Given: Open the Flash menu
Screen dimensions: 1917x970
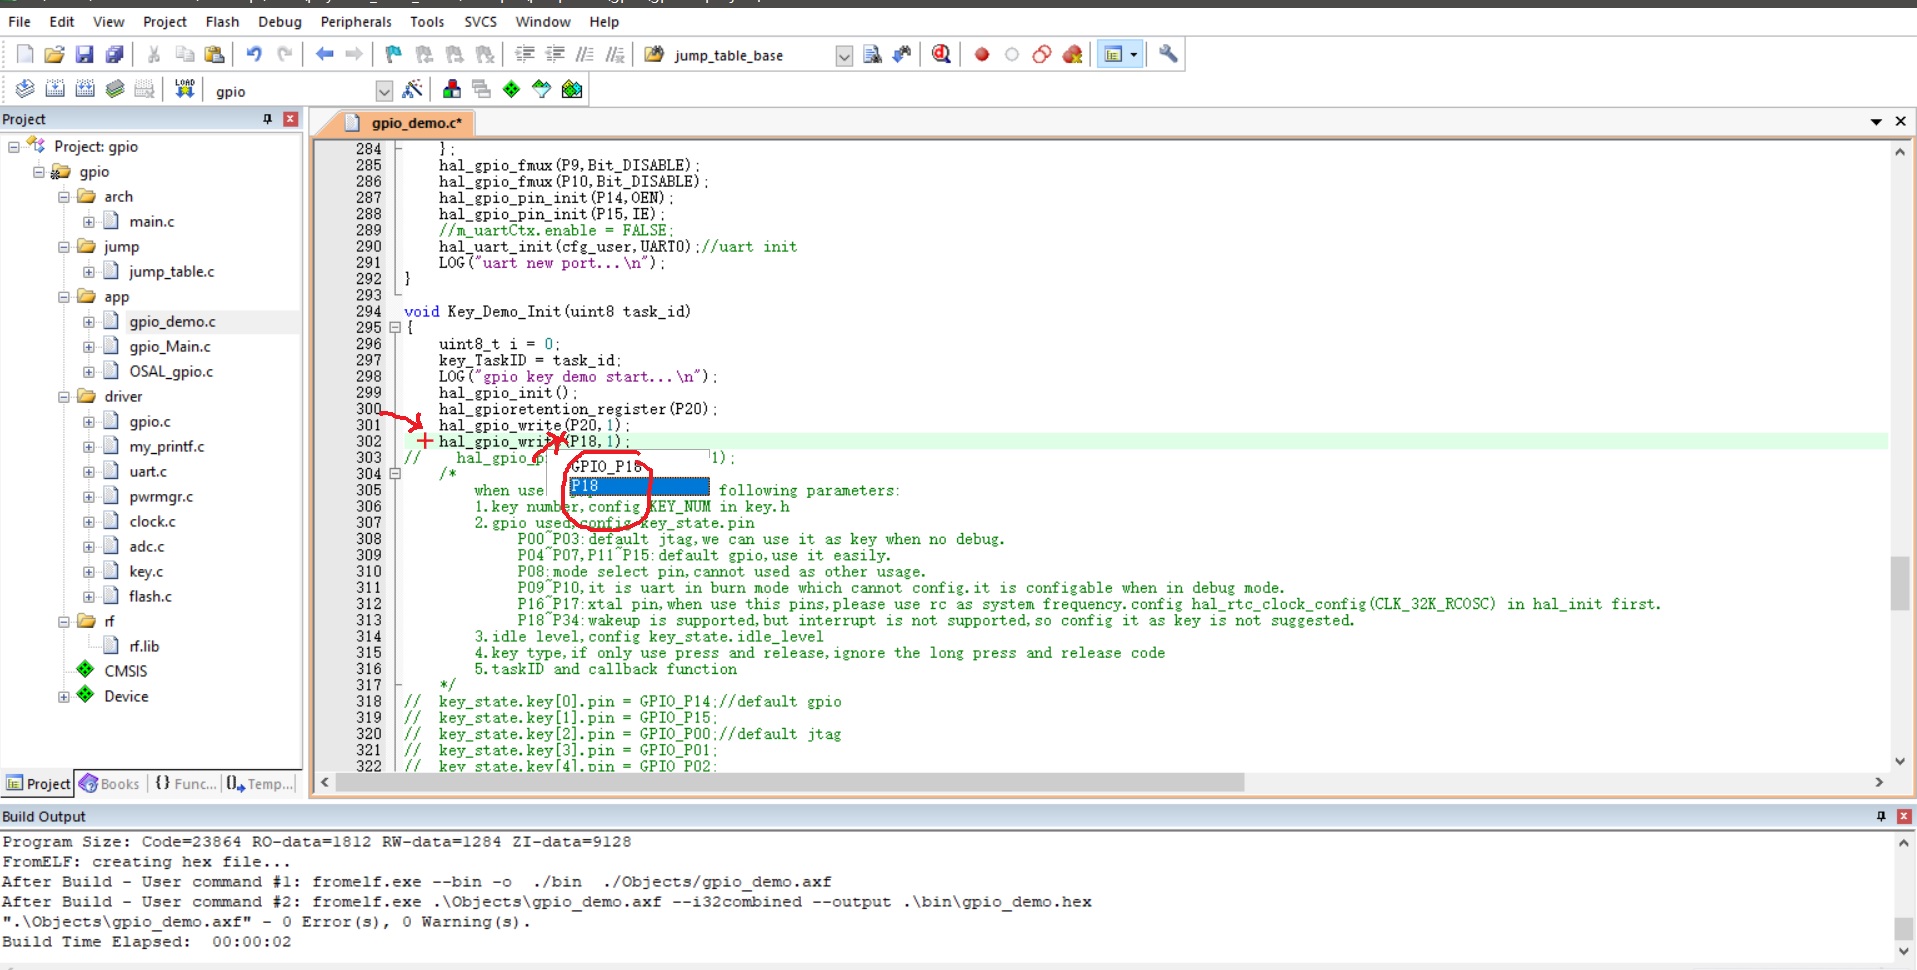Looking at the screenshot, I should (x=222, y=21).
